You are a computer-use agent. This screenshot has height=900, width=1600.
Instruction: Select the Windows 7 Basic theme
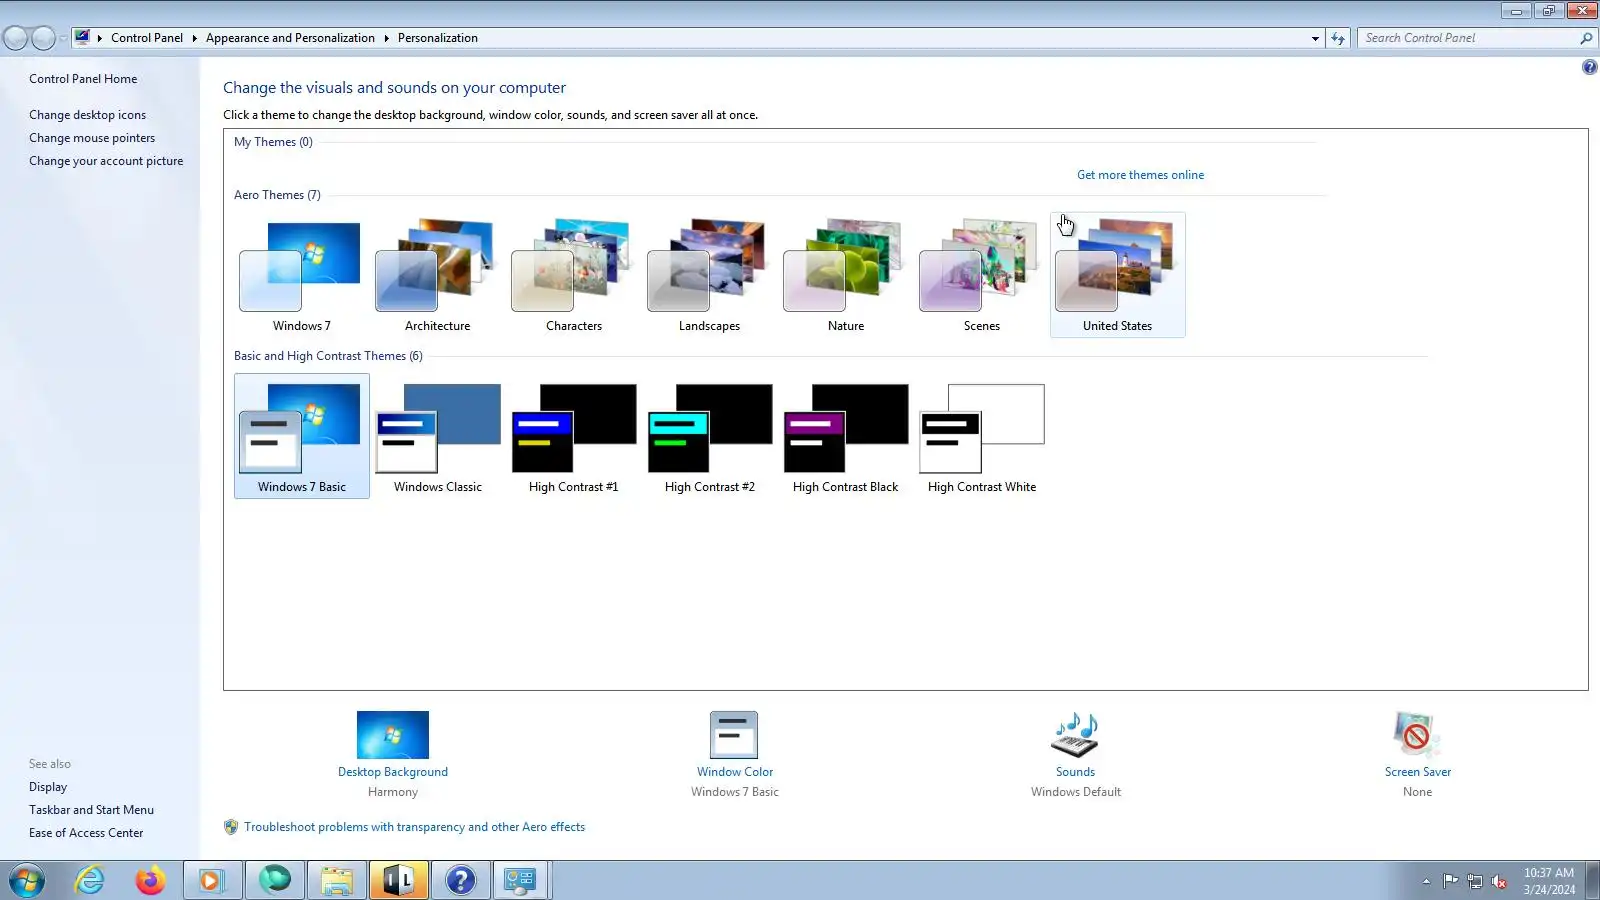[x=301, y=436]
